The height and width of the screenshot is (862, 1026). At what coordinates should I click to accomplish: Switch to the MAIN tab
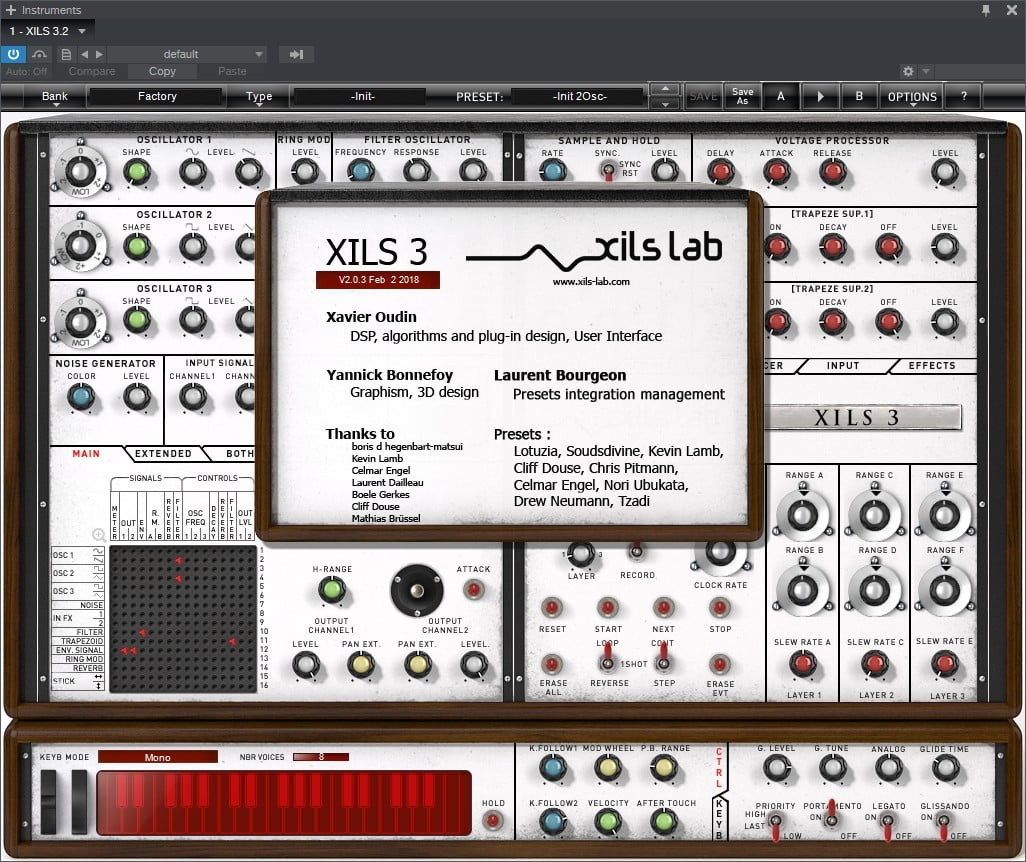(86, 454)
